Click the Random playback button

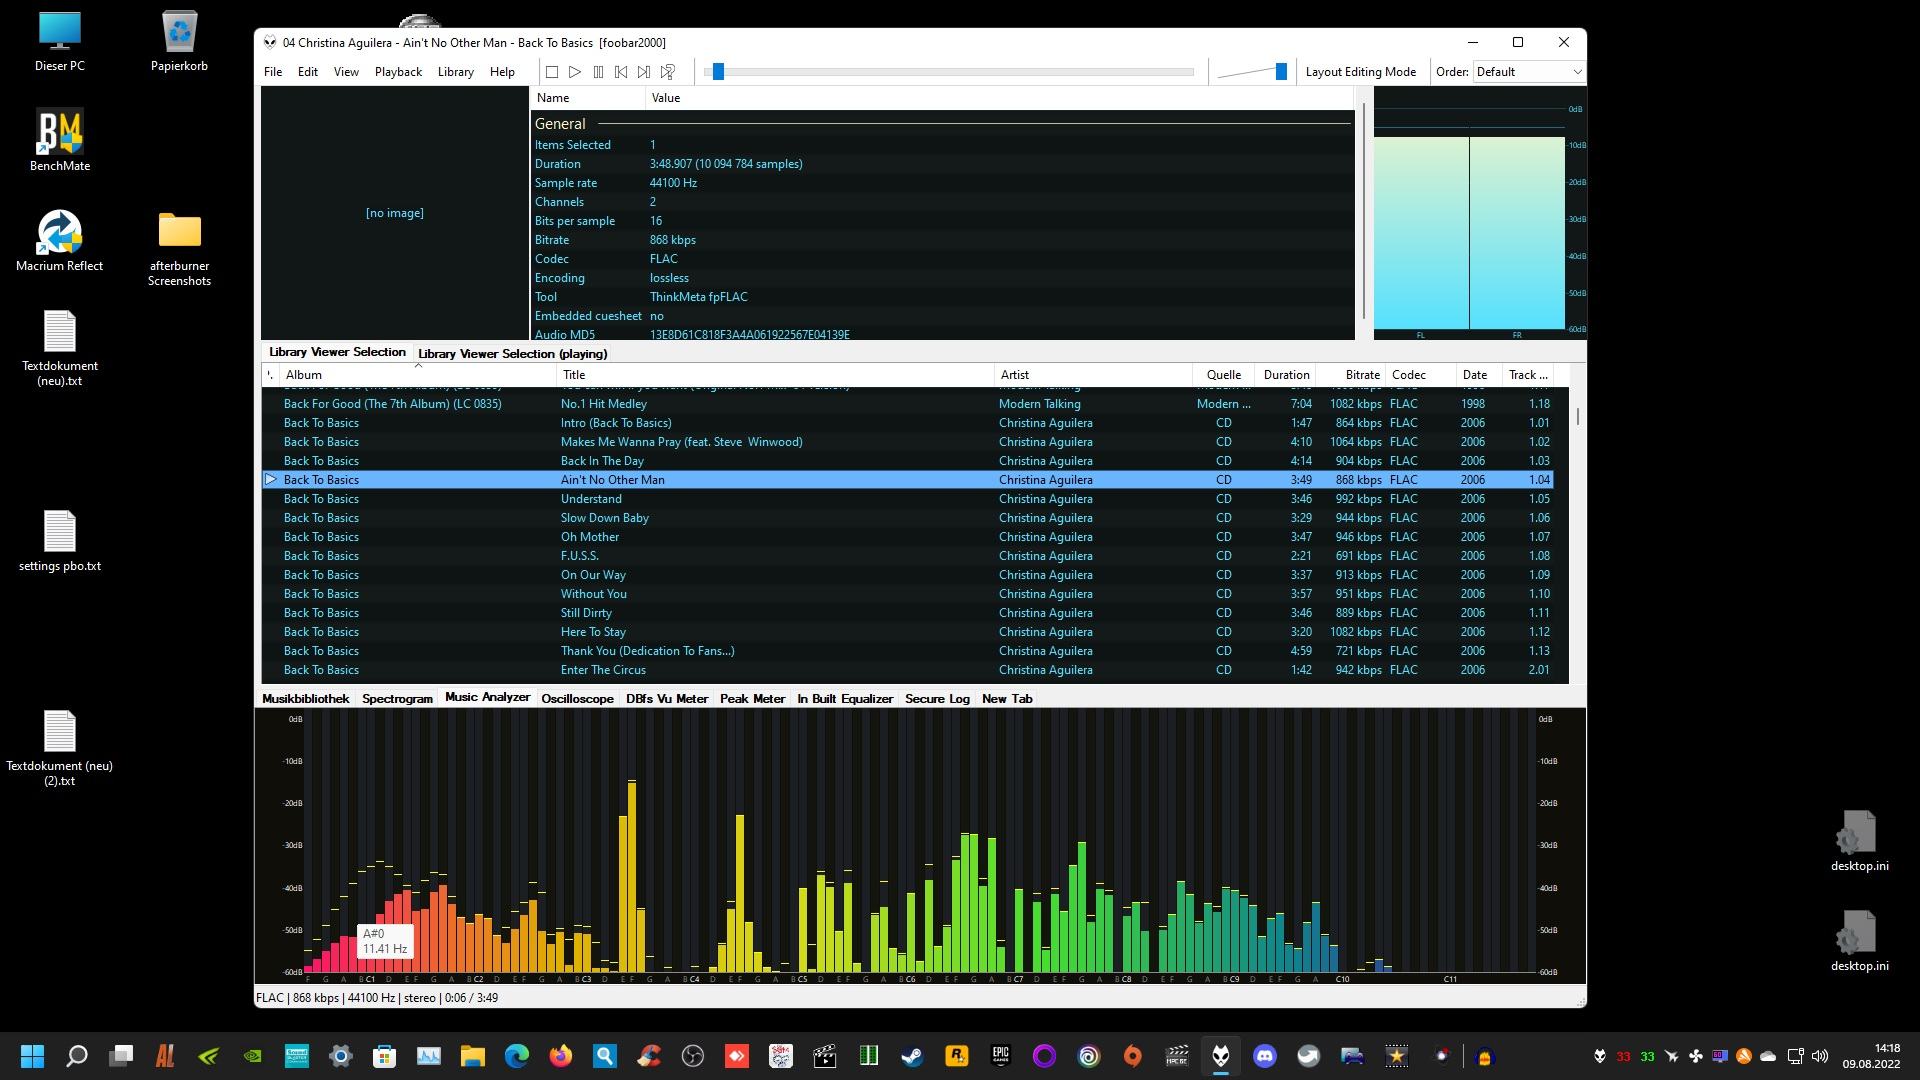(x=668, y=72)
